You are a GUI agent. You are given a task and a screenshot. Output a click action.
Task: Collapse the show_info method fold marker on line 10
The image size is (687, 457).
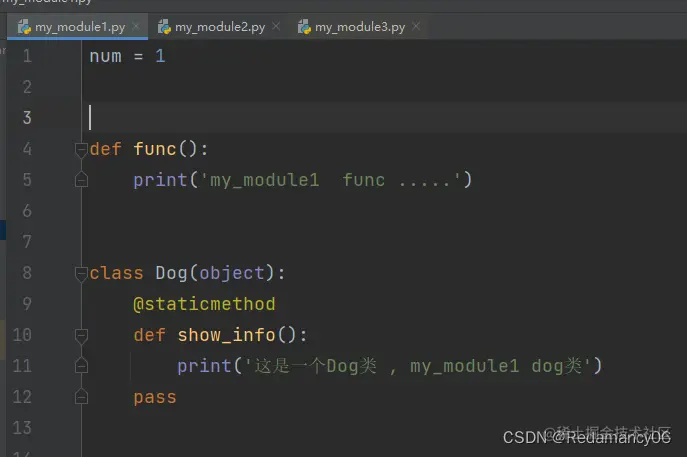tap(81, 336)
